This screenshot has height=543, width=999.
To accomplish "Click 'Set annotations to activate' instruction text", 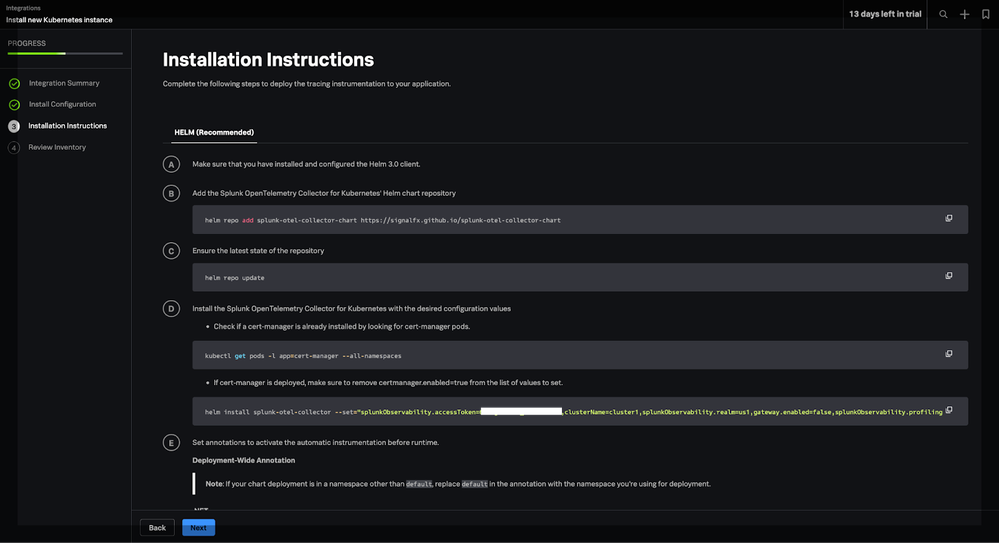I will (315, 442).
